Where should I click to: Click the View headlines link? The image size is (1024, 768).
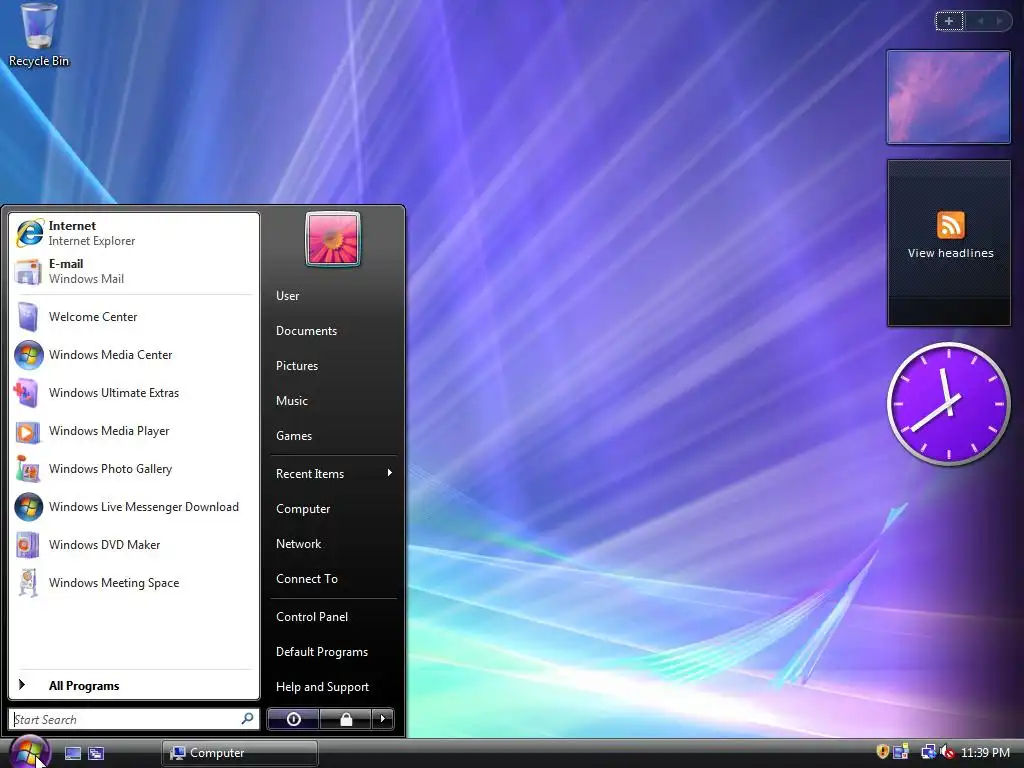coord(950,253)
